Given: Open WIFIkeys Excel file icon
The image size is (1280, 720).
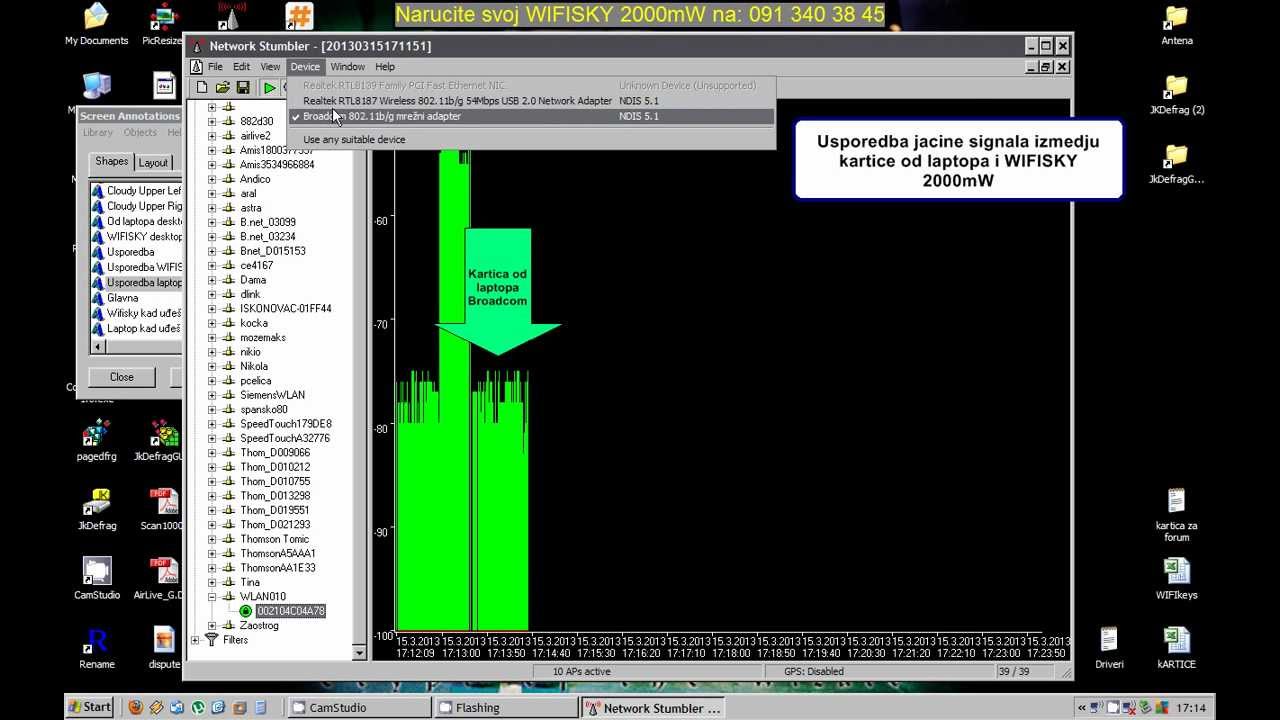Looking at the screenshot, I should (x=1176, y=578).
